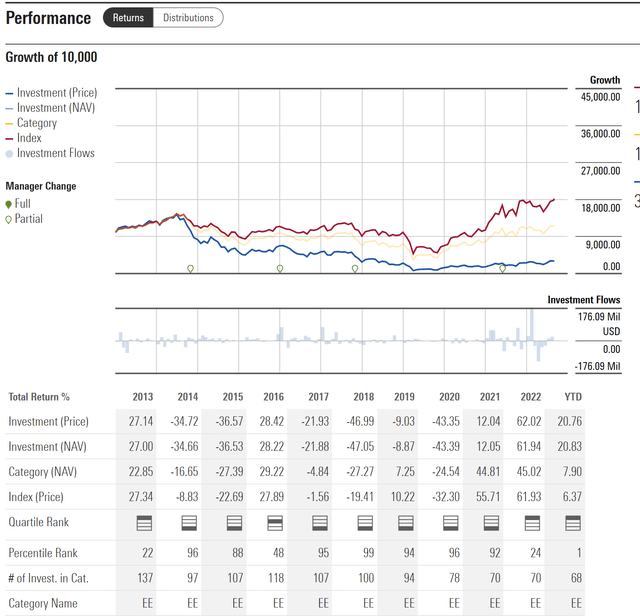Click the Partial manager change legend icon
The height and width of the screenshot is (616, 640).
[x=9, y=219]
